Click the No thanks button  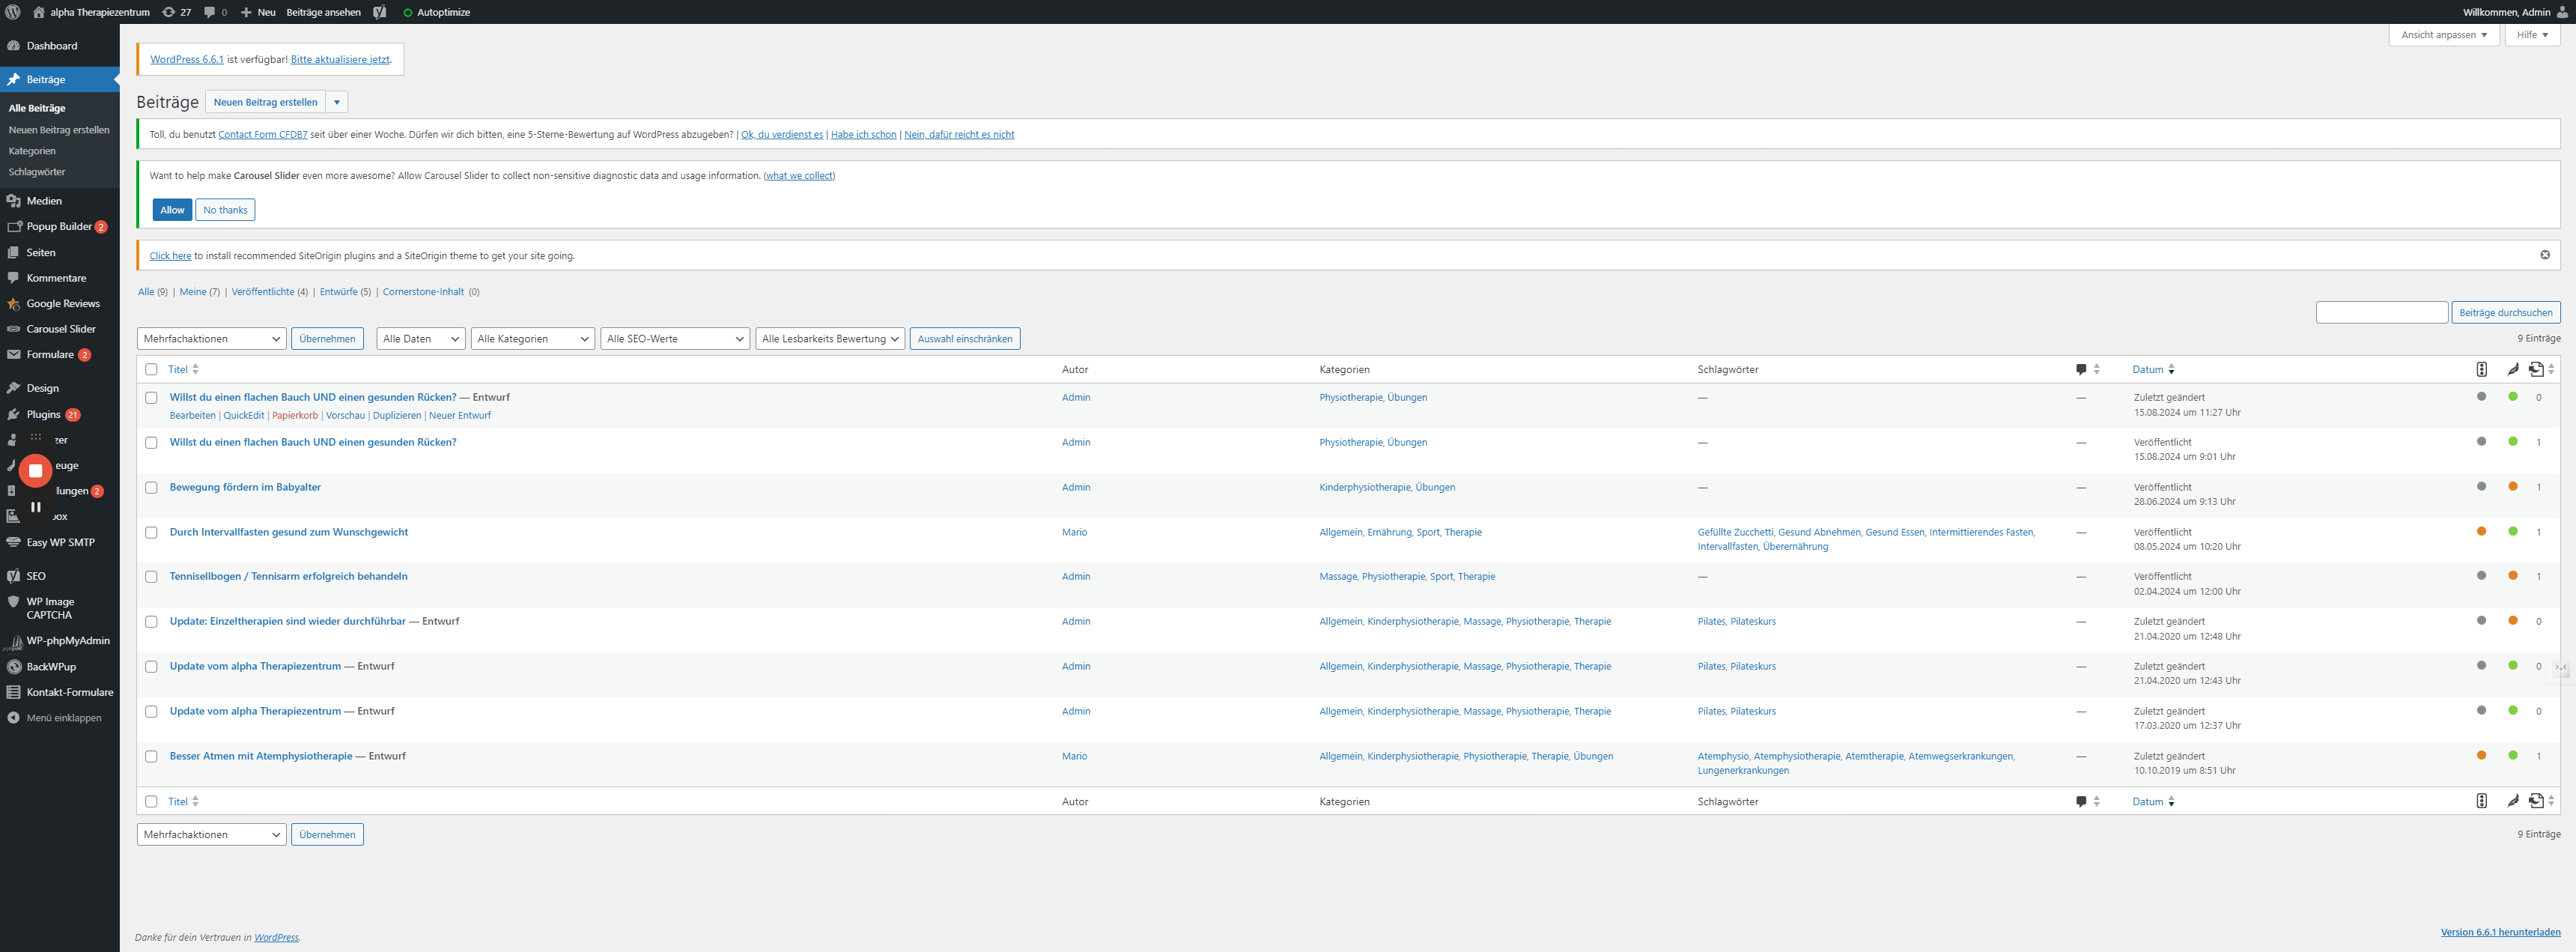point(225,210)
